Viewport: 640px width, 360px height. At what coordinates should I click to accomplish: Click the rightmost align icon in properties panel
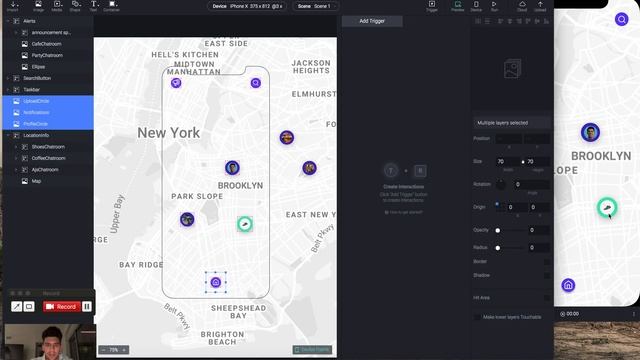tap(546, 21)
